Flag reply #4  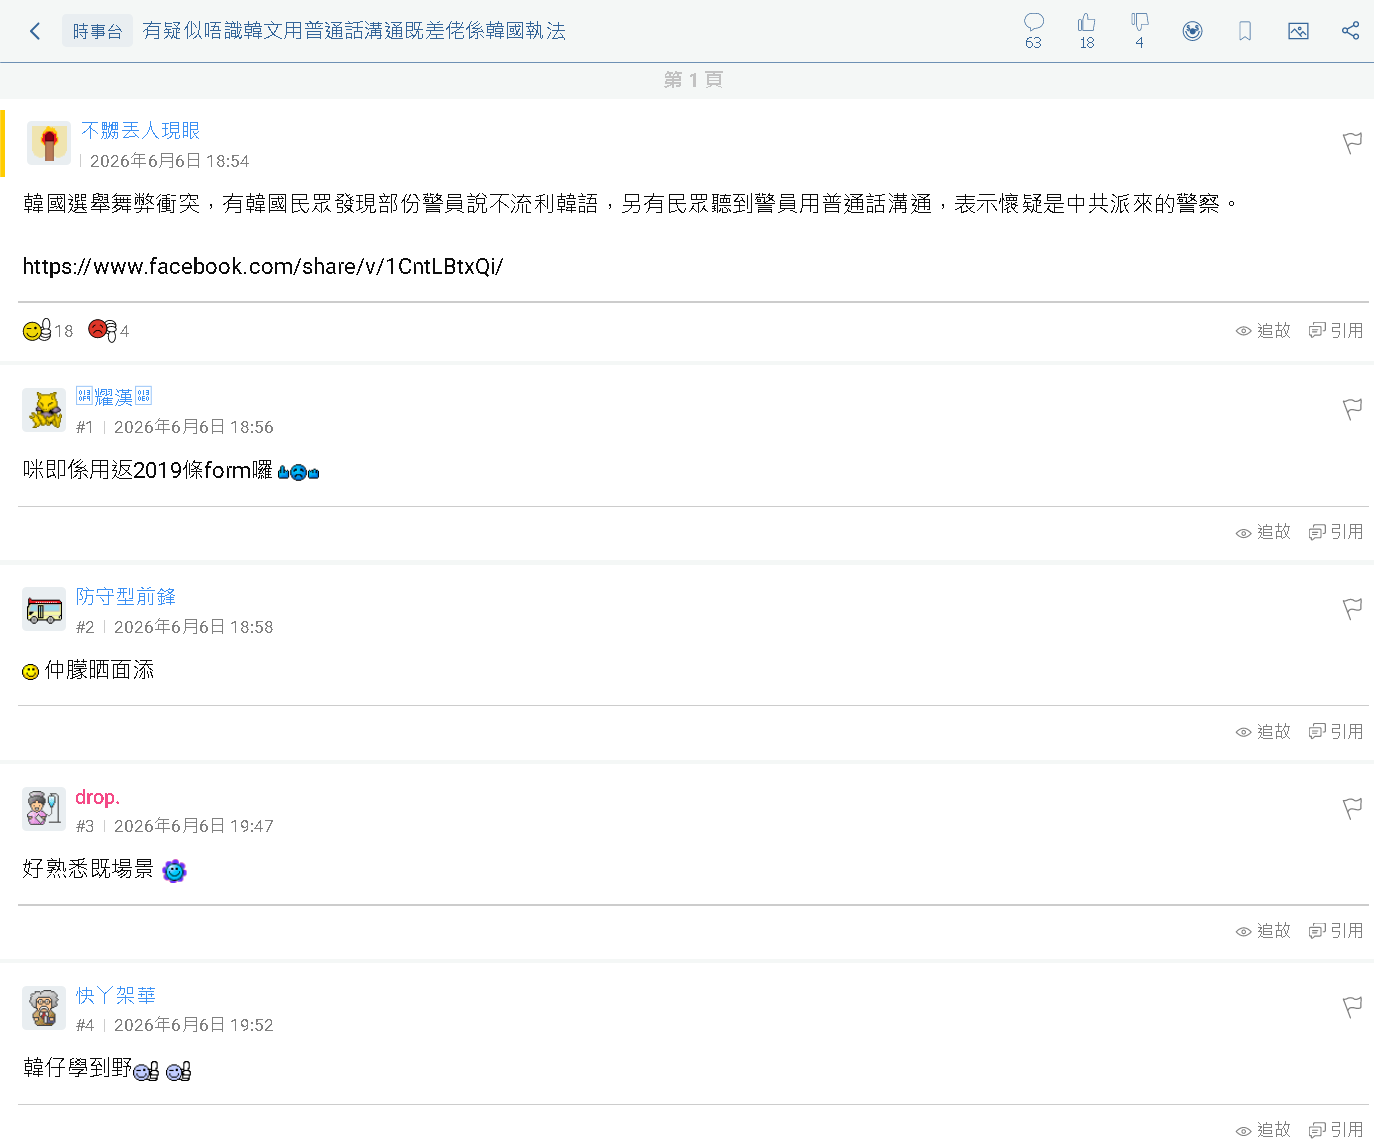coord(1352,1007)
